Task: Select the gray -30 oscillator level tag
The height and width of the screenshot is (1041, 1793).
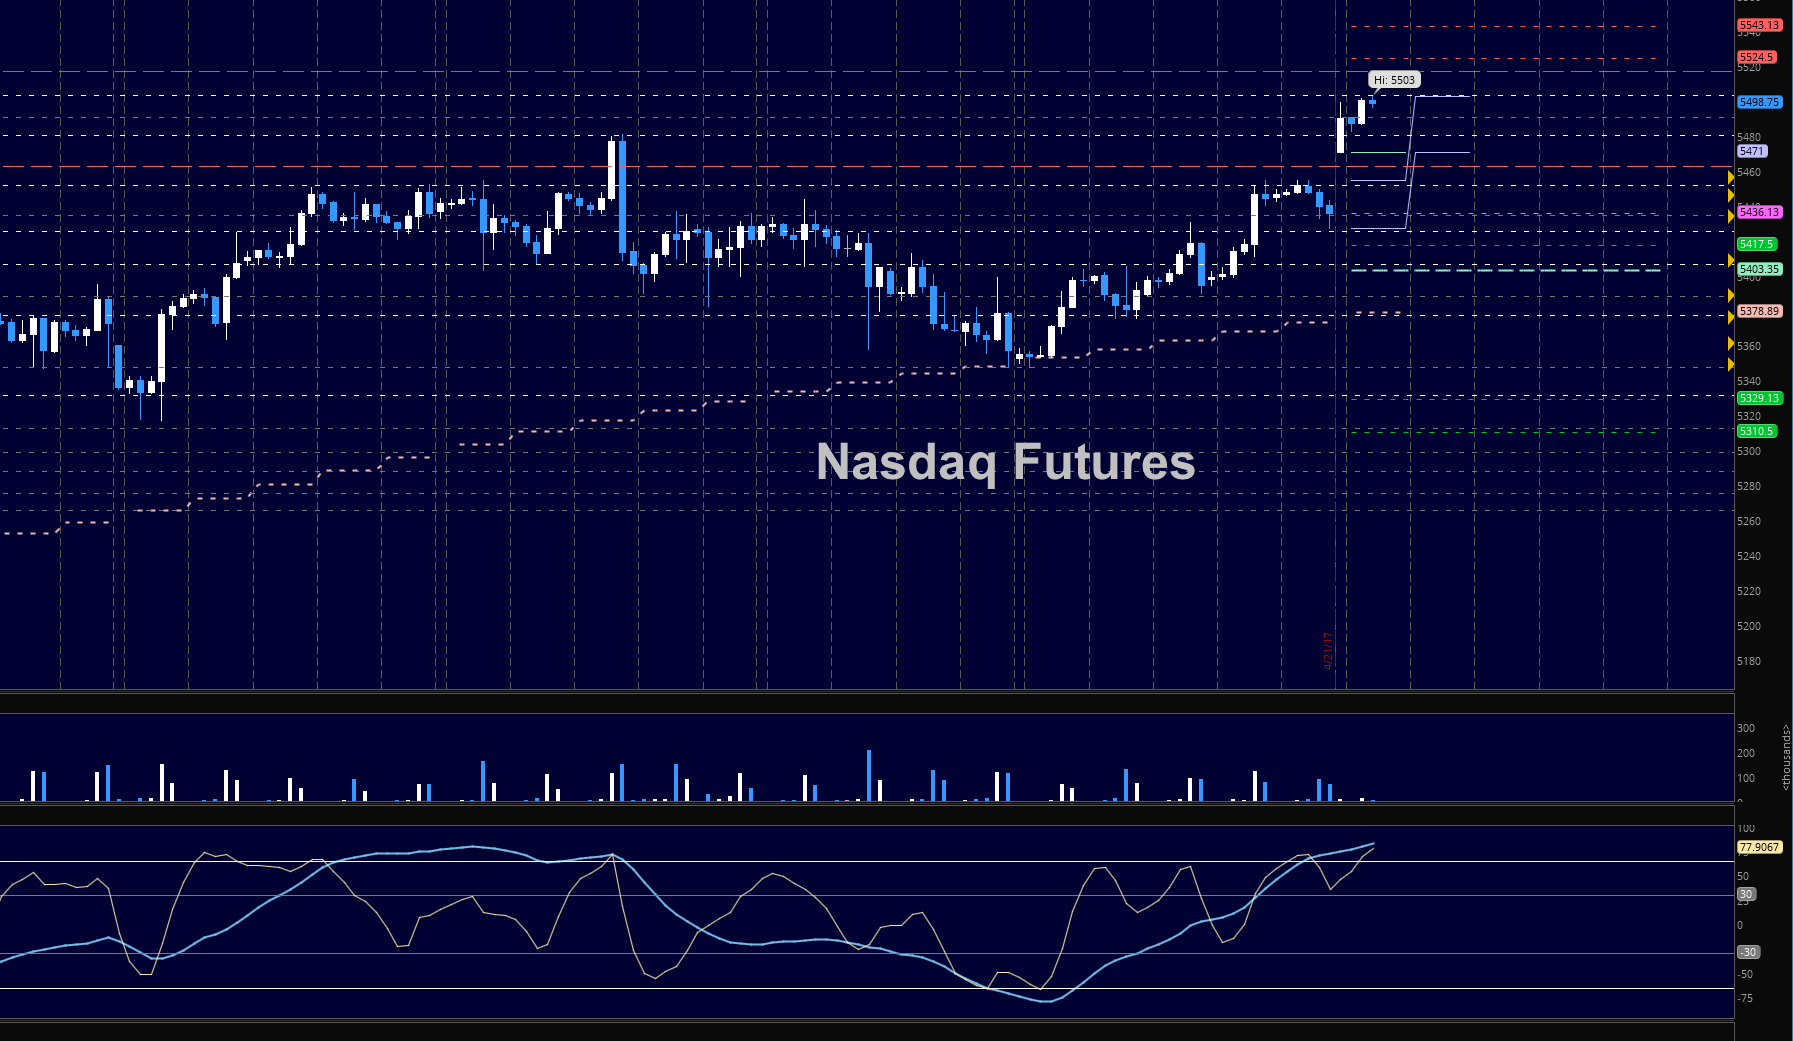Action: click(x=1748, y=952)
